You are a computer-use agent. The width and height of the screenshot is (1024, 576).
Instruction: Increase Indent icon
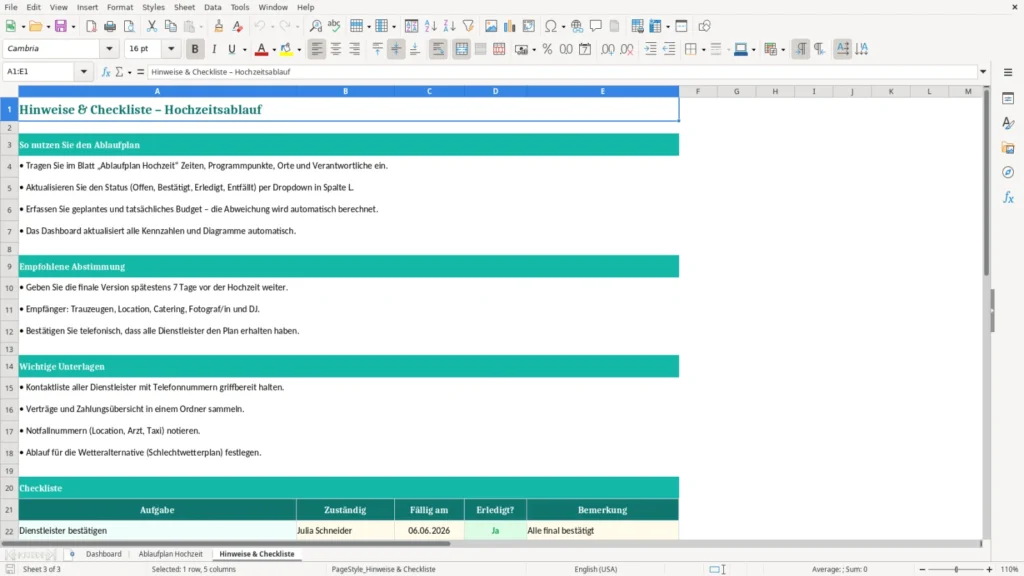point(650,49)
